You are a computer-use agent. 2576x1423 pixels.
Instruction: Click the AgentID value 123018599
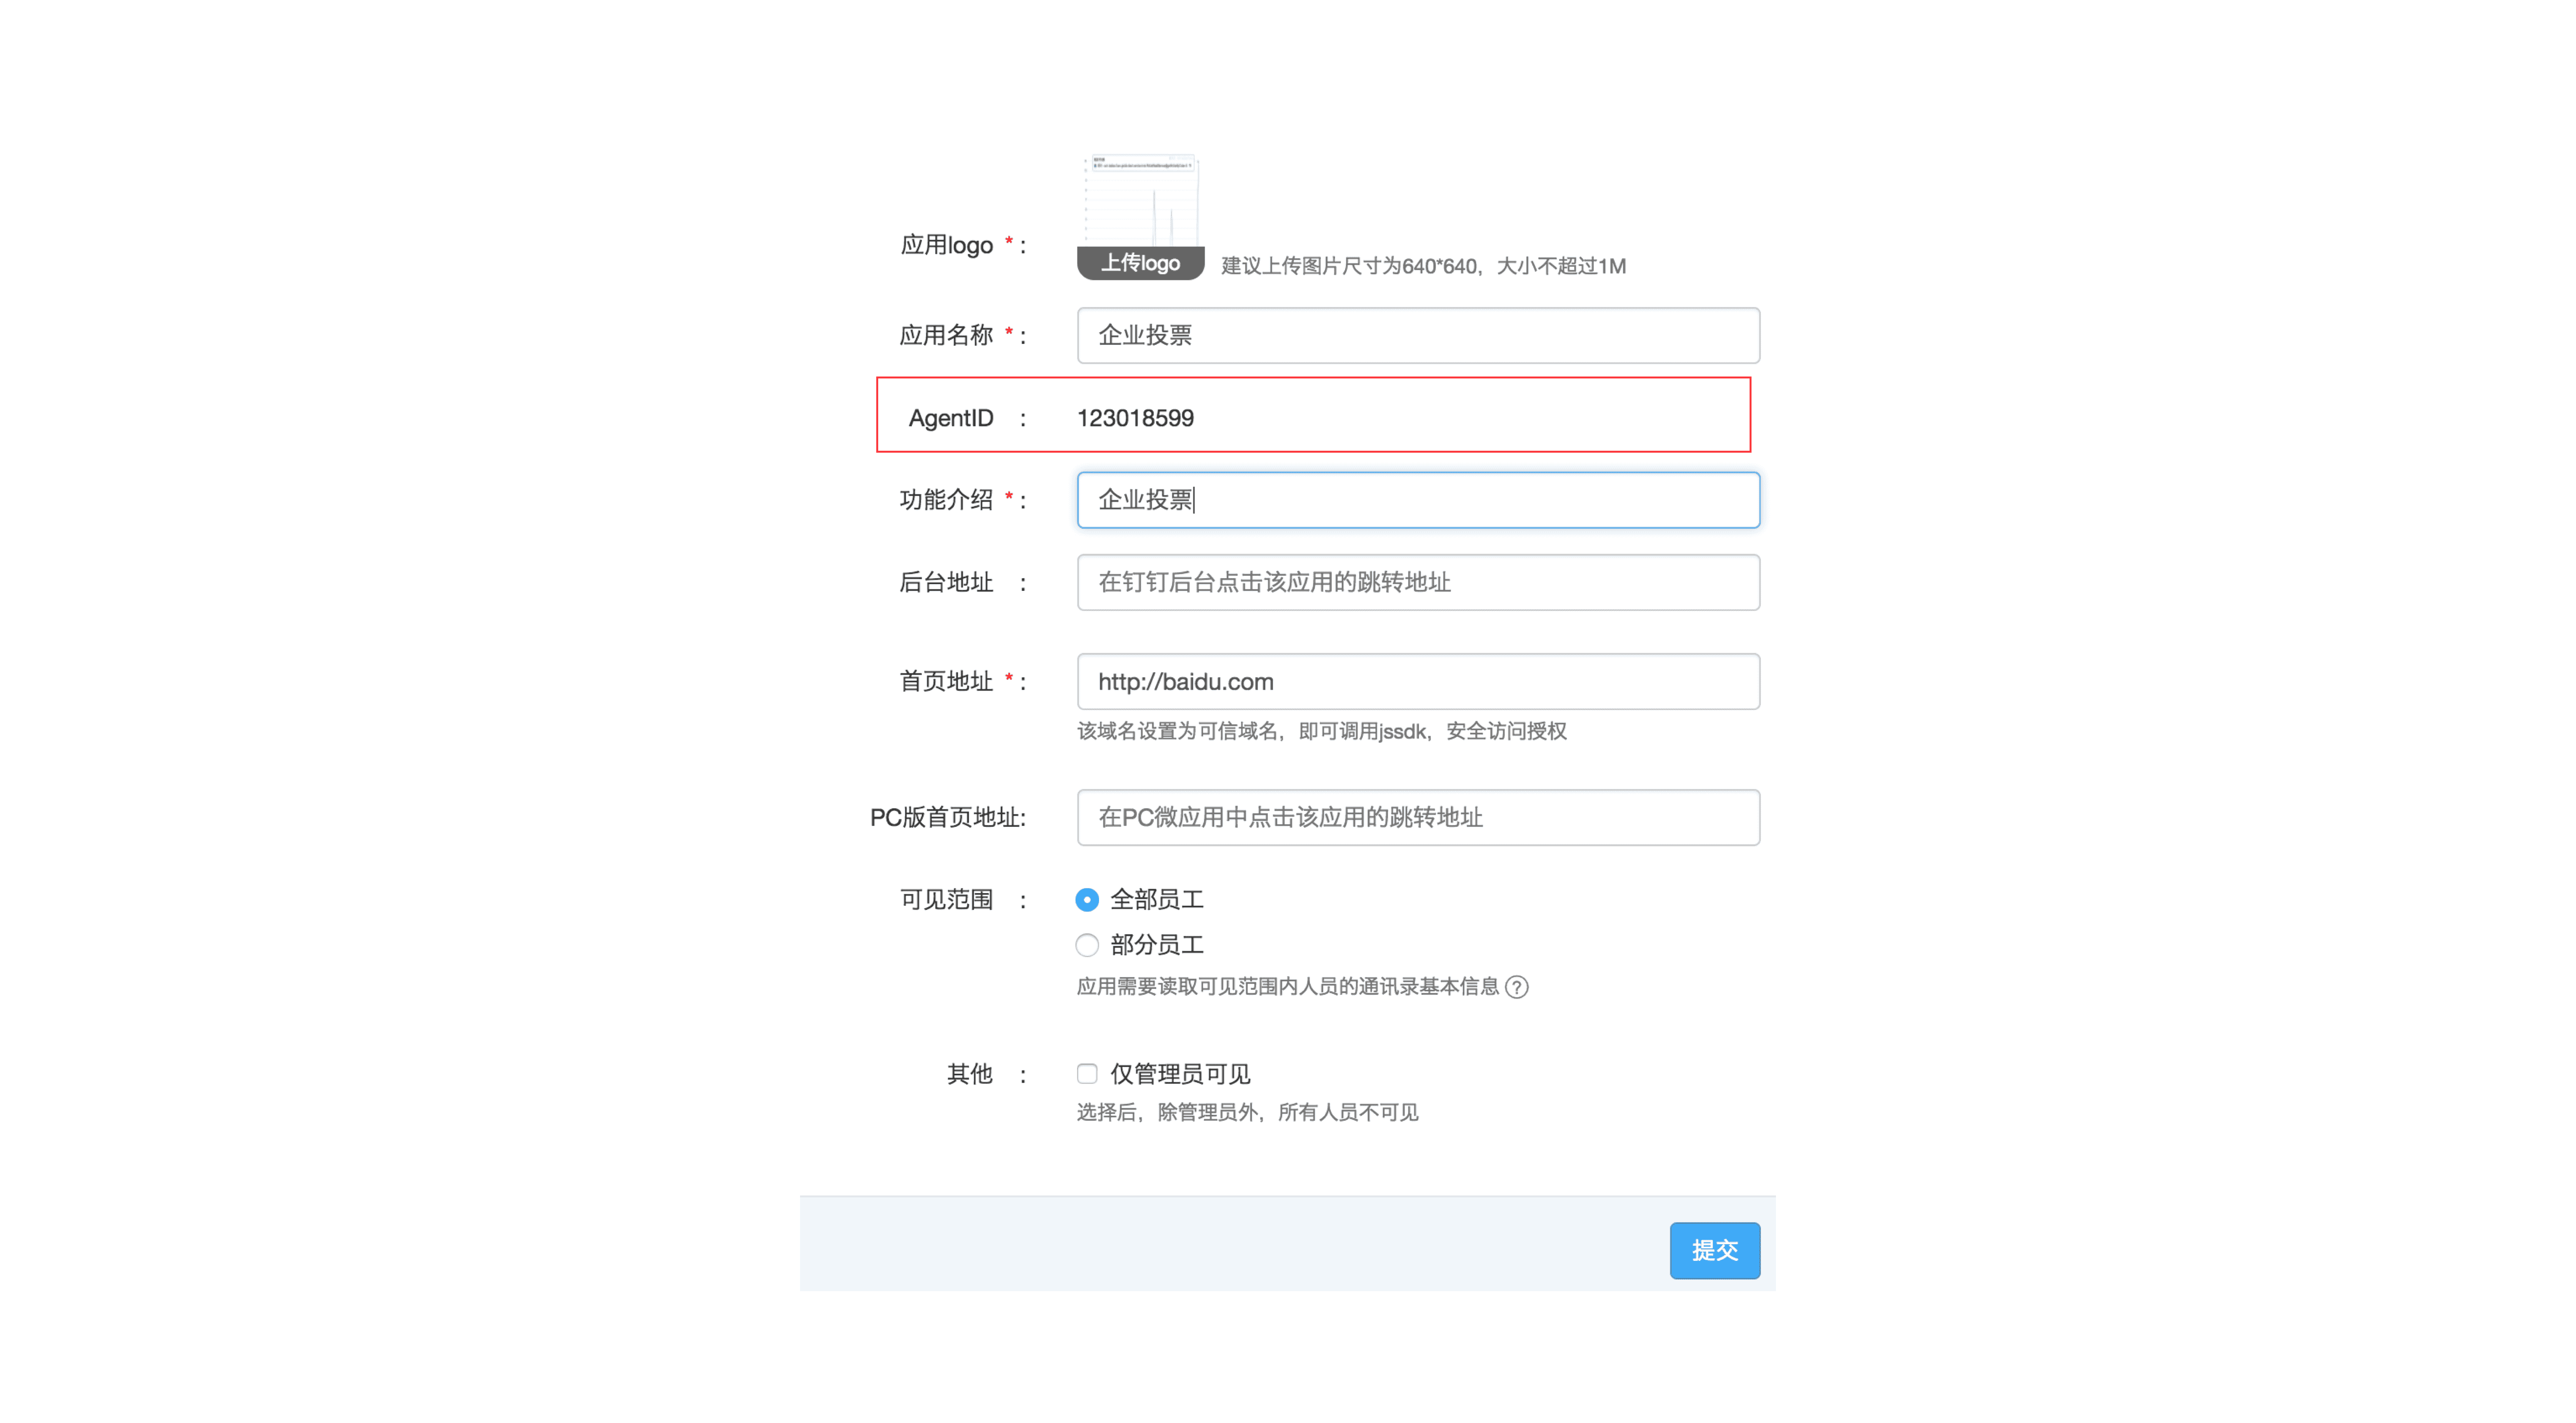[1135, 418]
